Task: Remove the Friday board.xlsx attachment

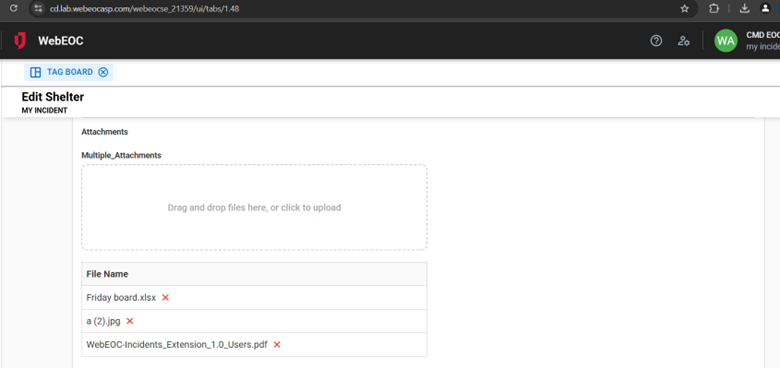Action: click(166, 297)
